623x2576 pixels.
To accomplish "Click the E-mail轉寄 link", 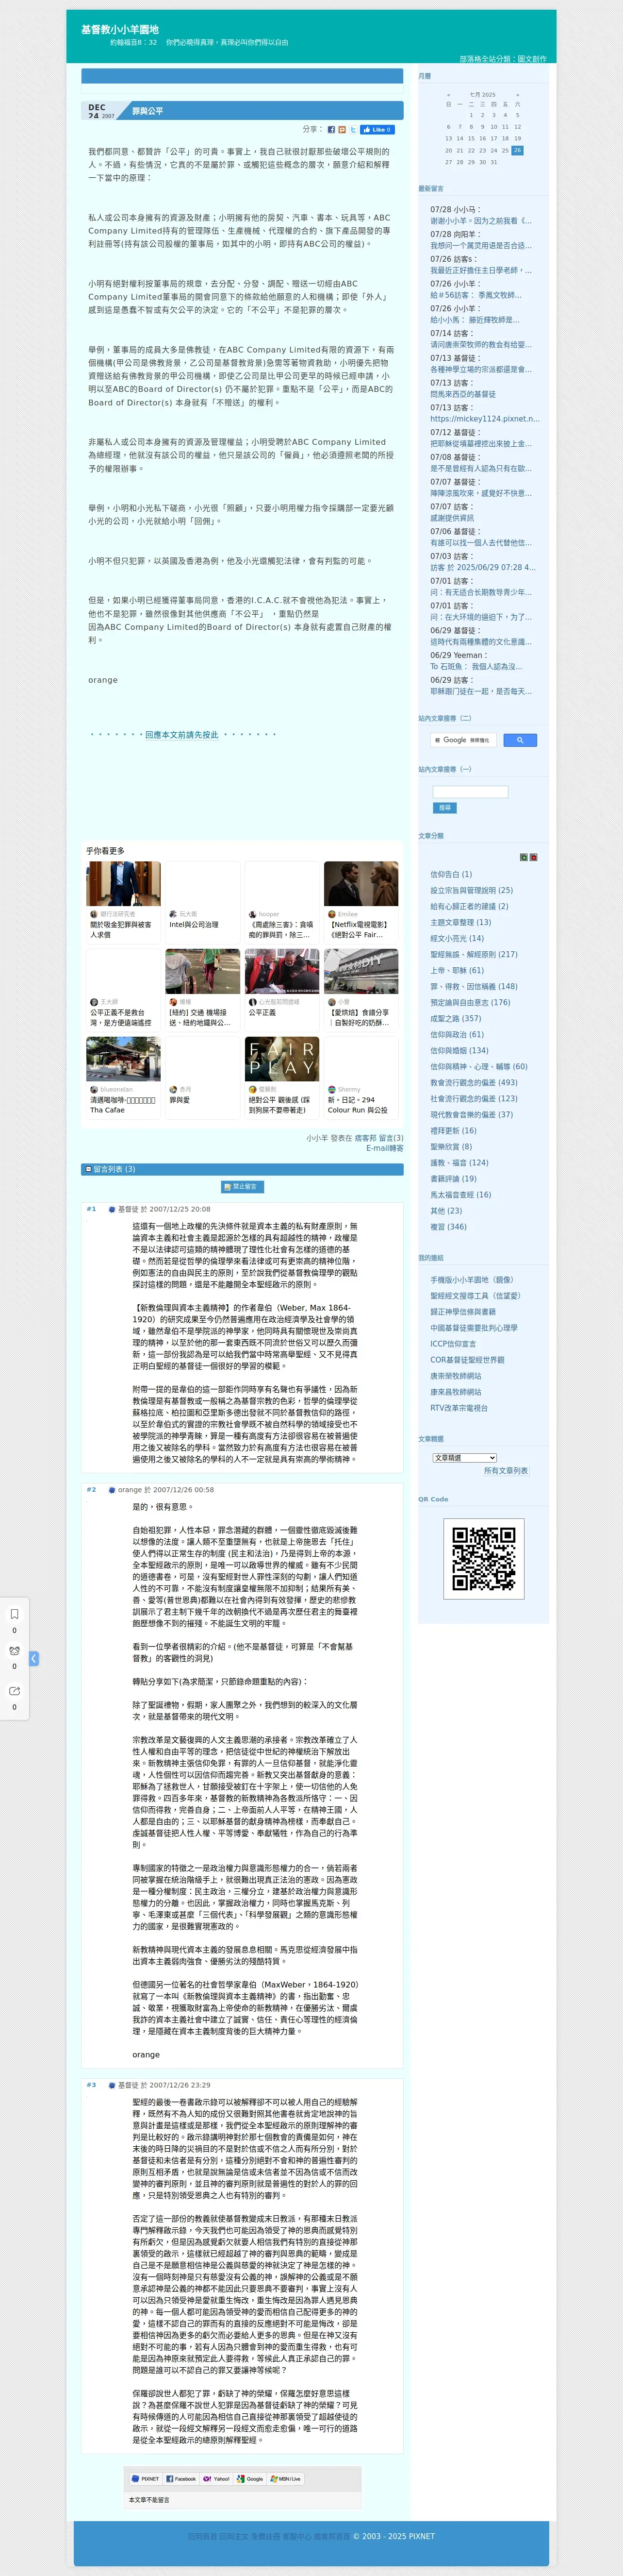I will point(384,1148).
